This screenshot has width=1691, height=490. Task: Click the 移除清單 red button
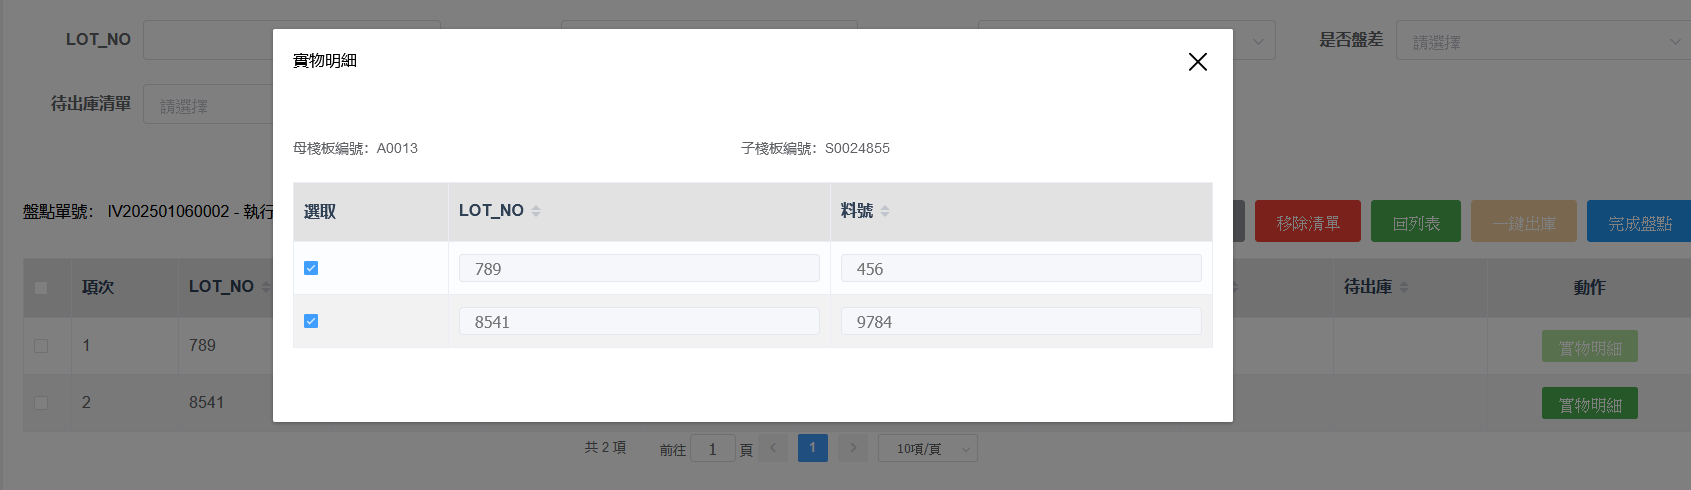pyautogui.click(x=1307, y=222)
